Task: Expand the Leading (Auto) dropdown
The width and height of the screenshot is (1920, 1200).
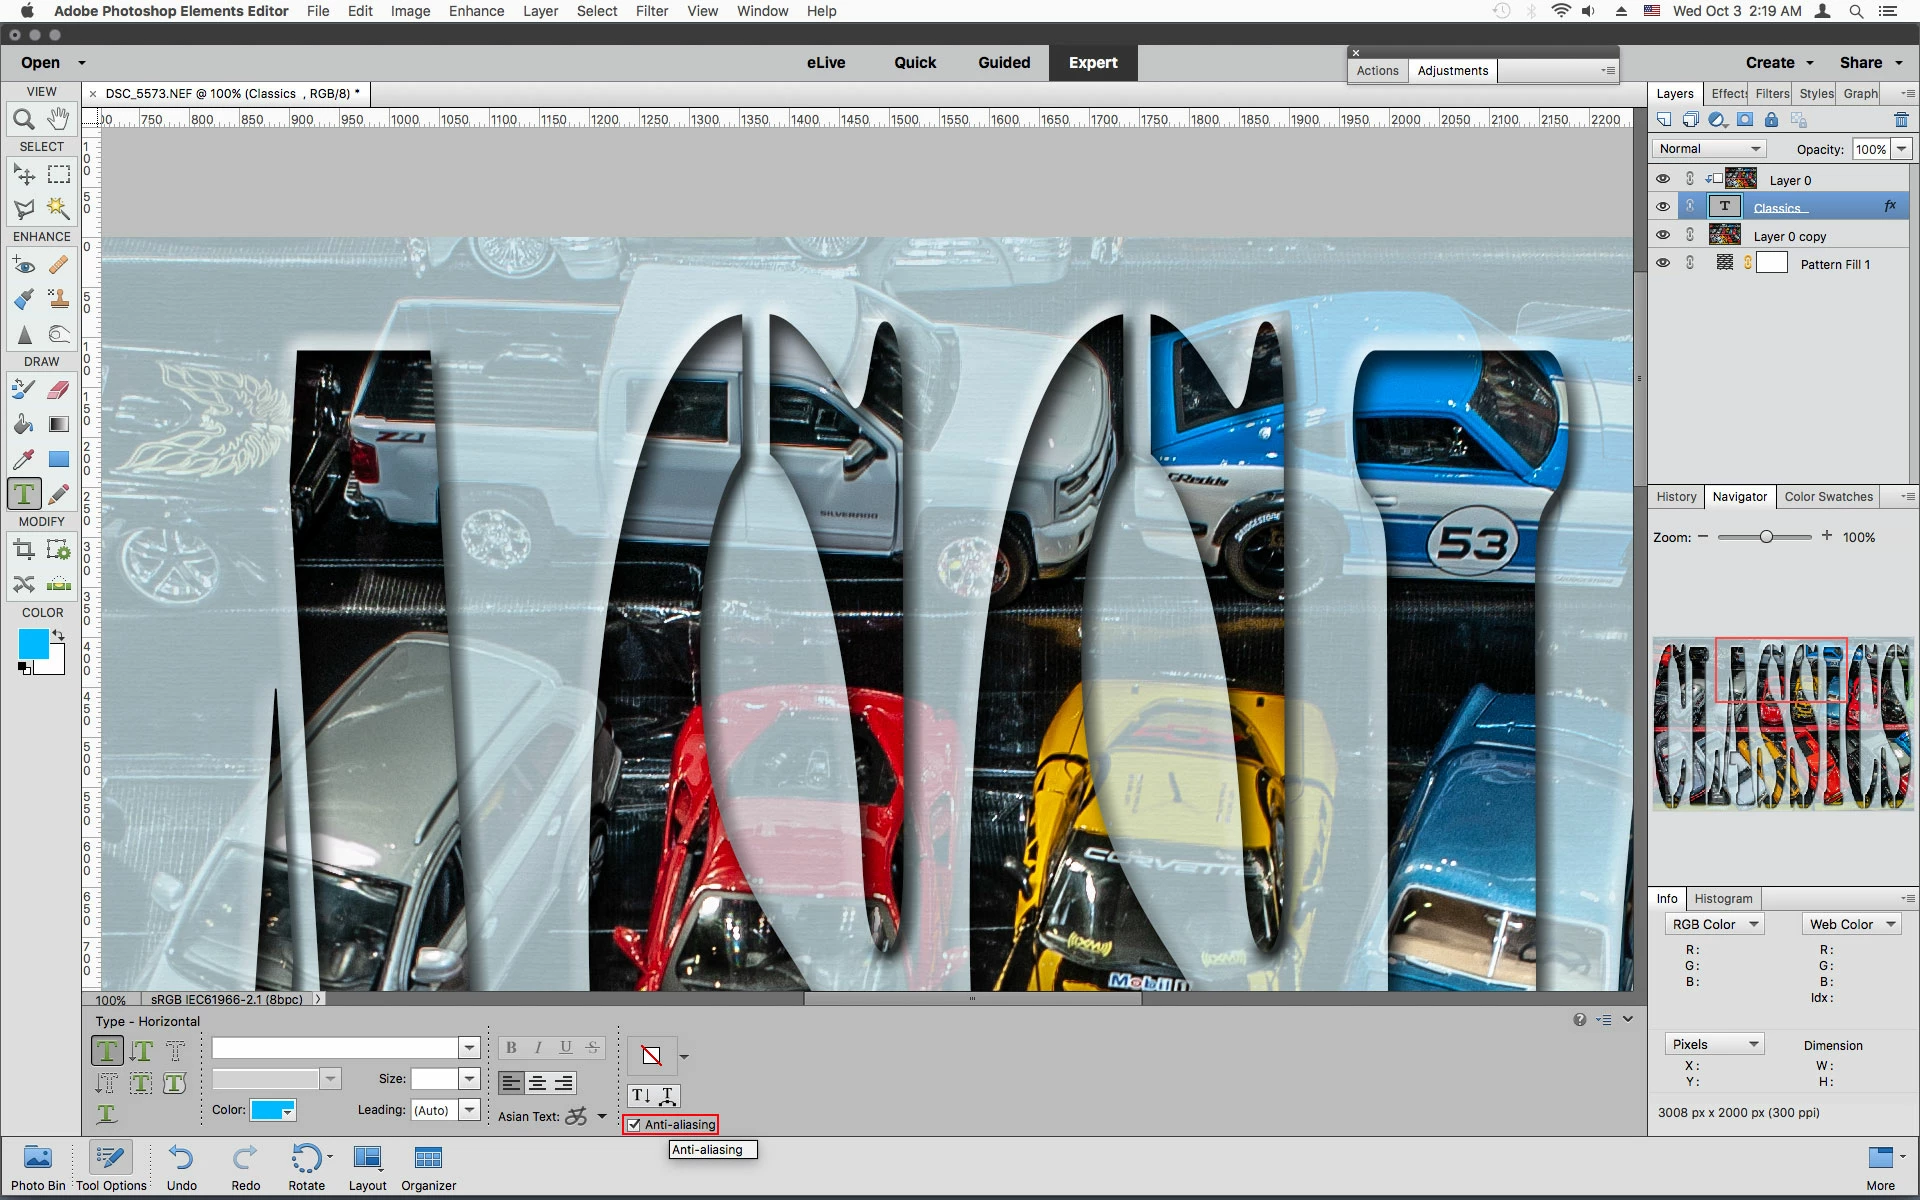Action: tap(469, 1110)
